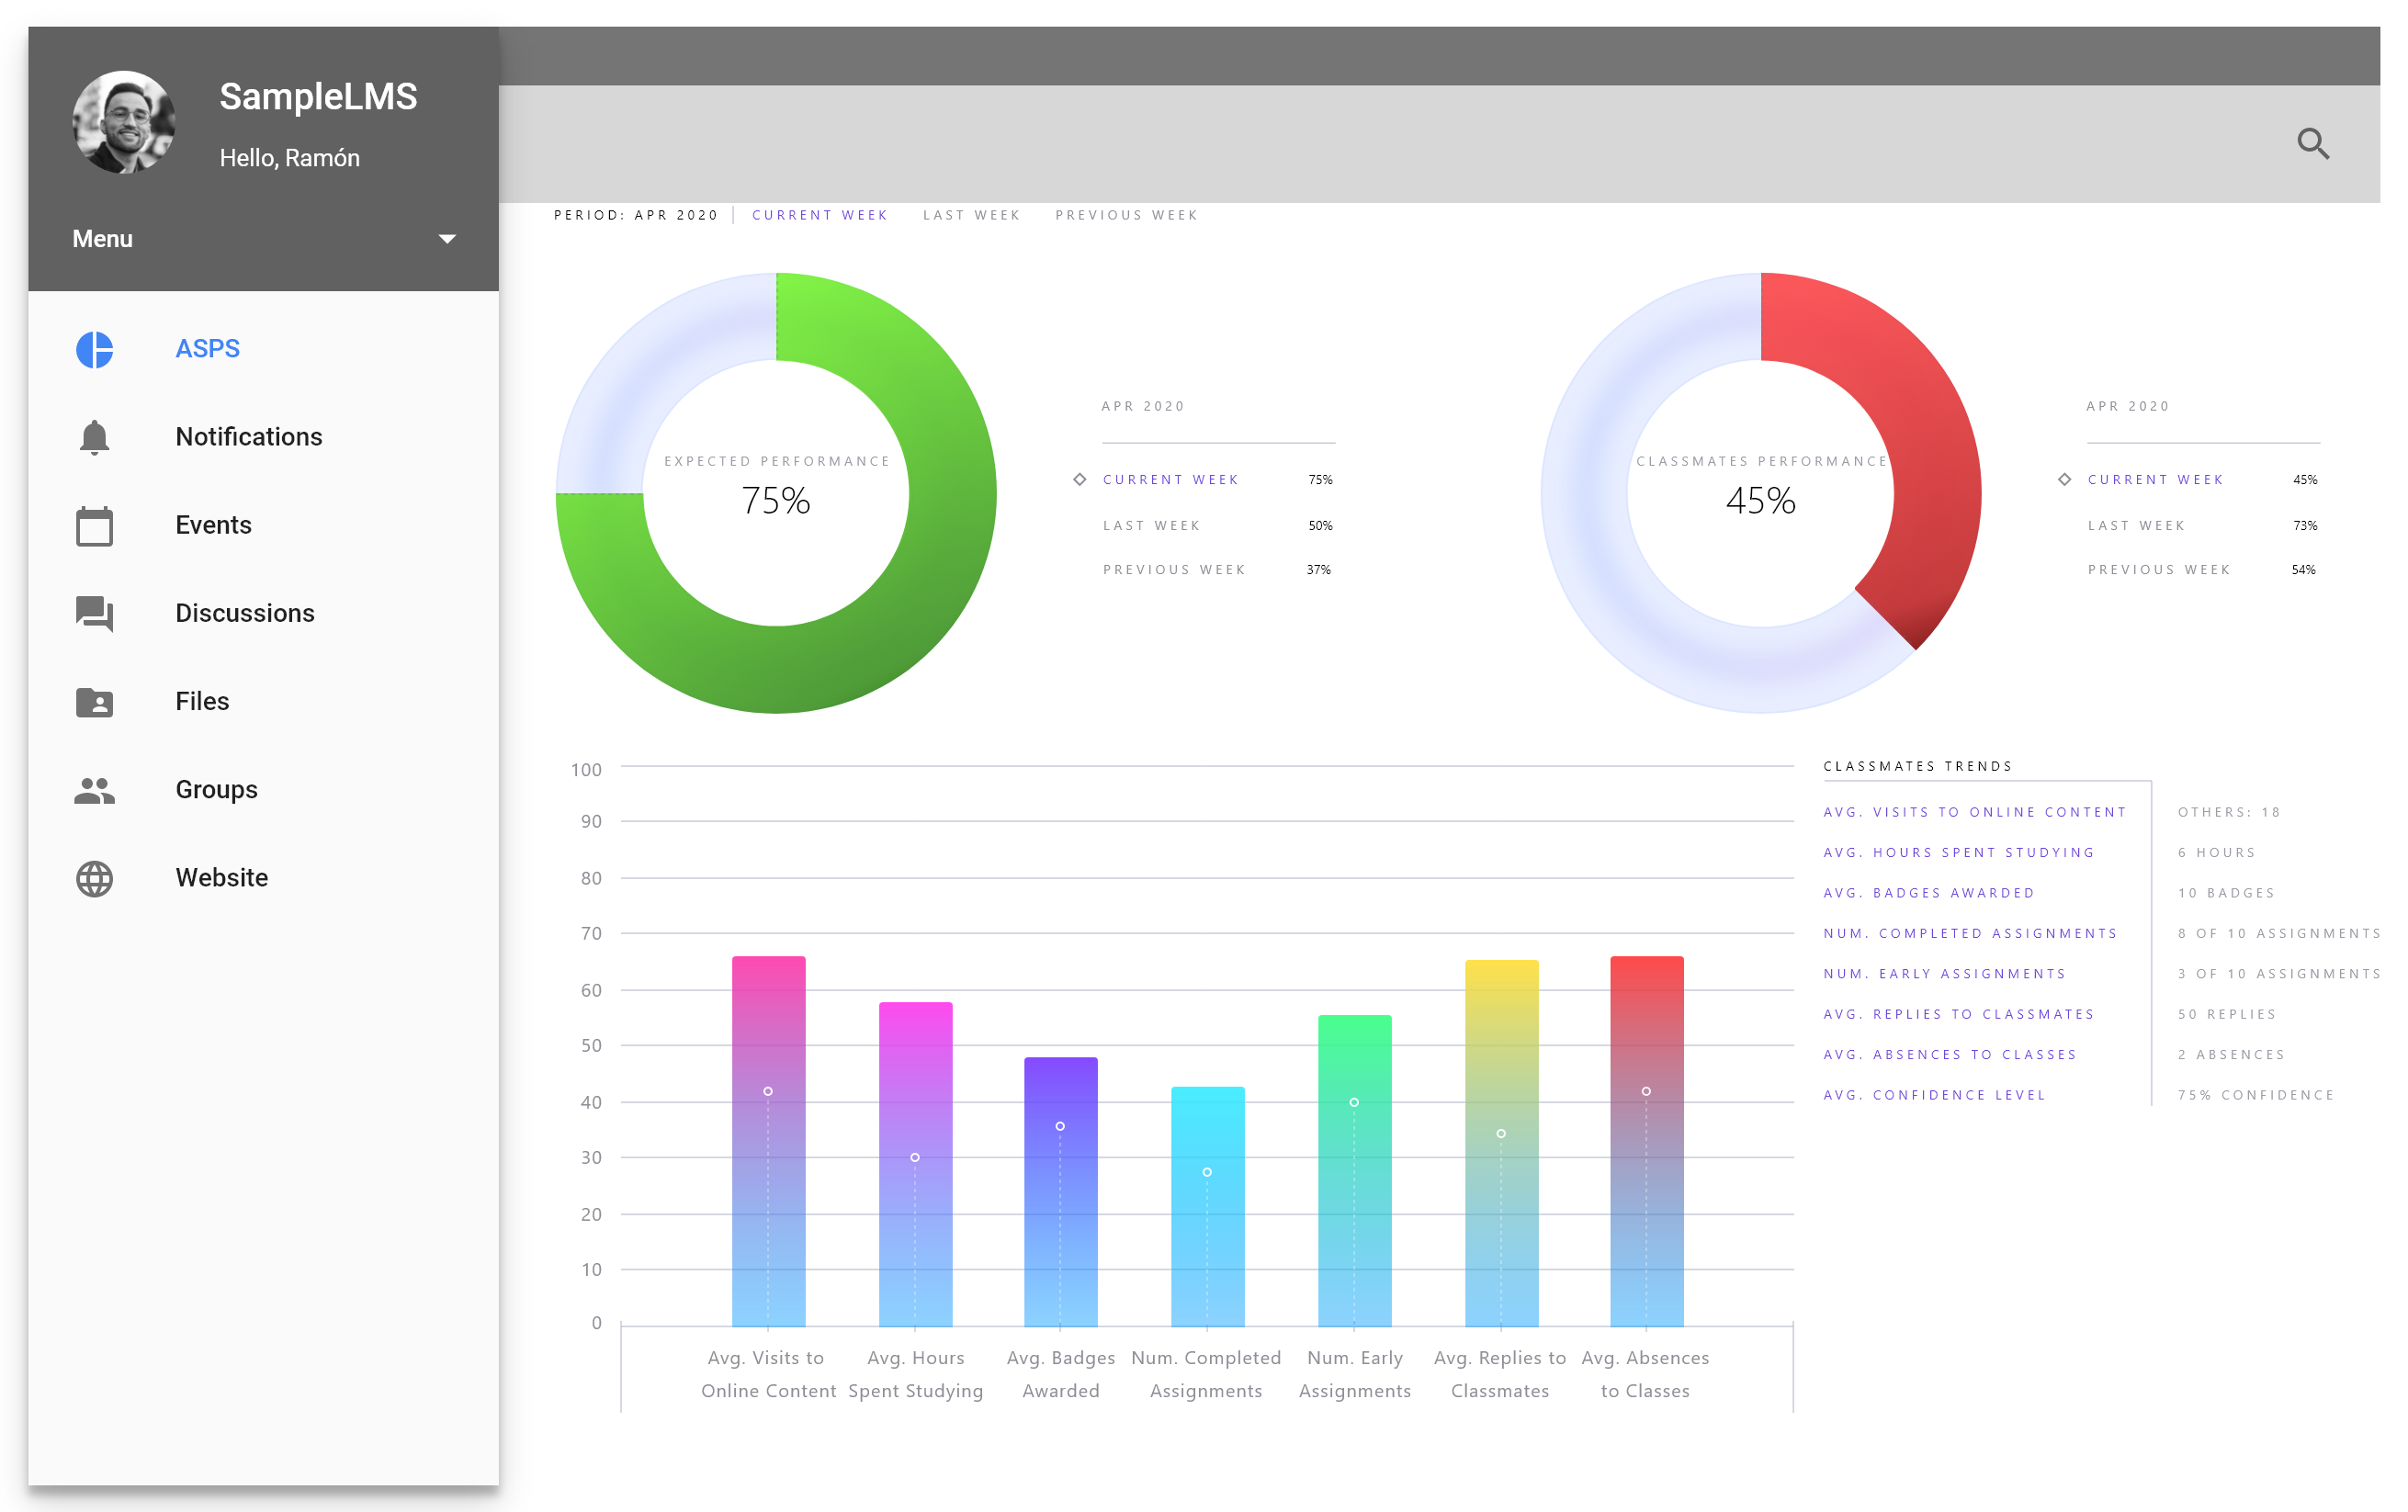Viewport: 2408px width, 1512px height.
Task: Expand the Menu dropdown arrow
Action: point(447,239)
